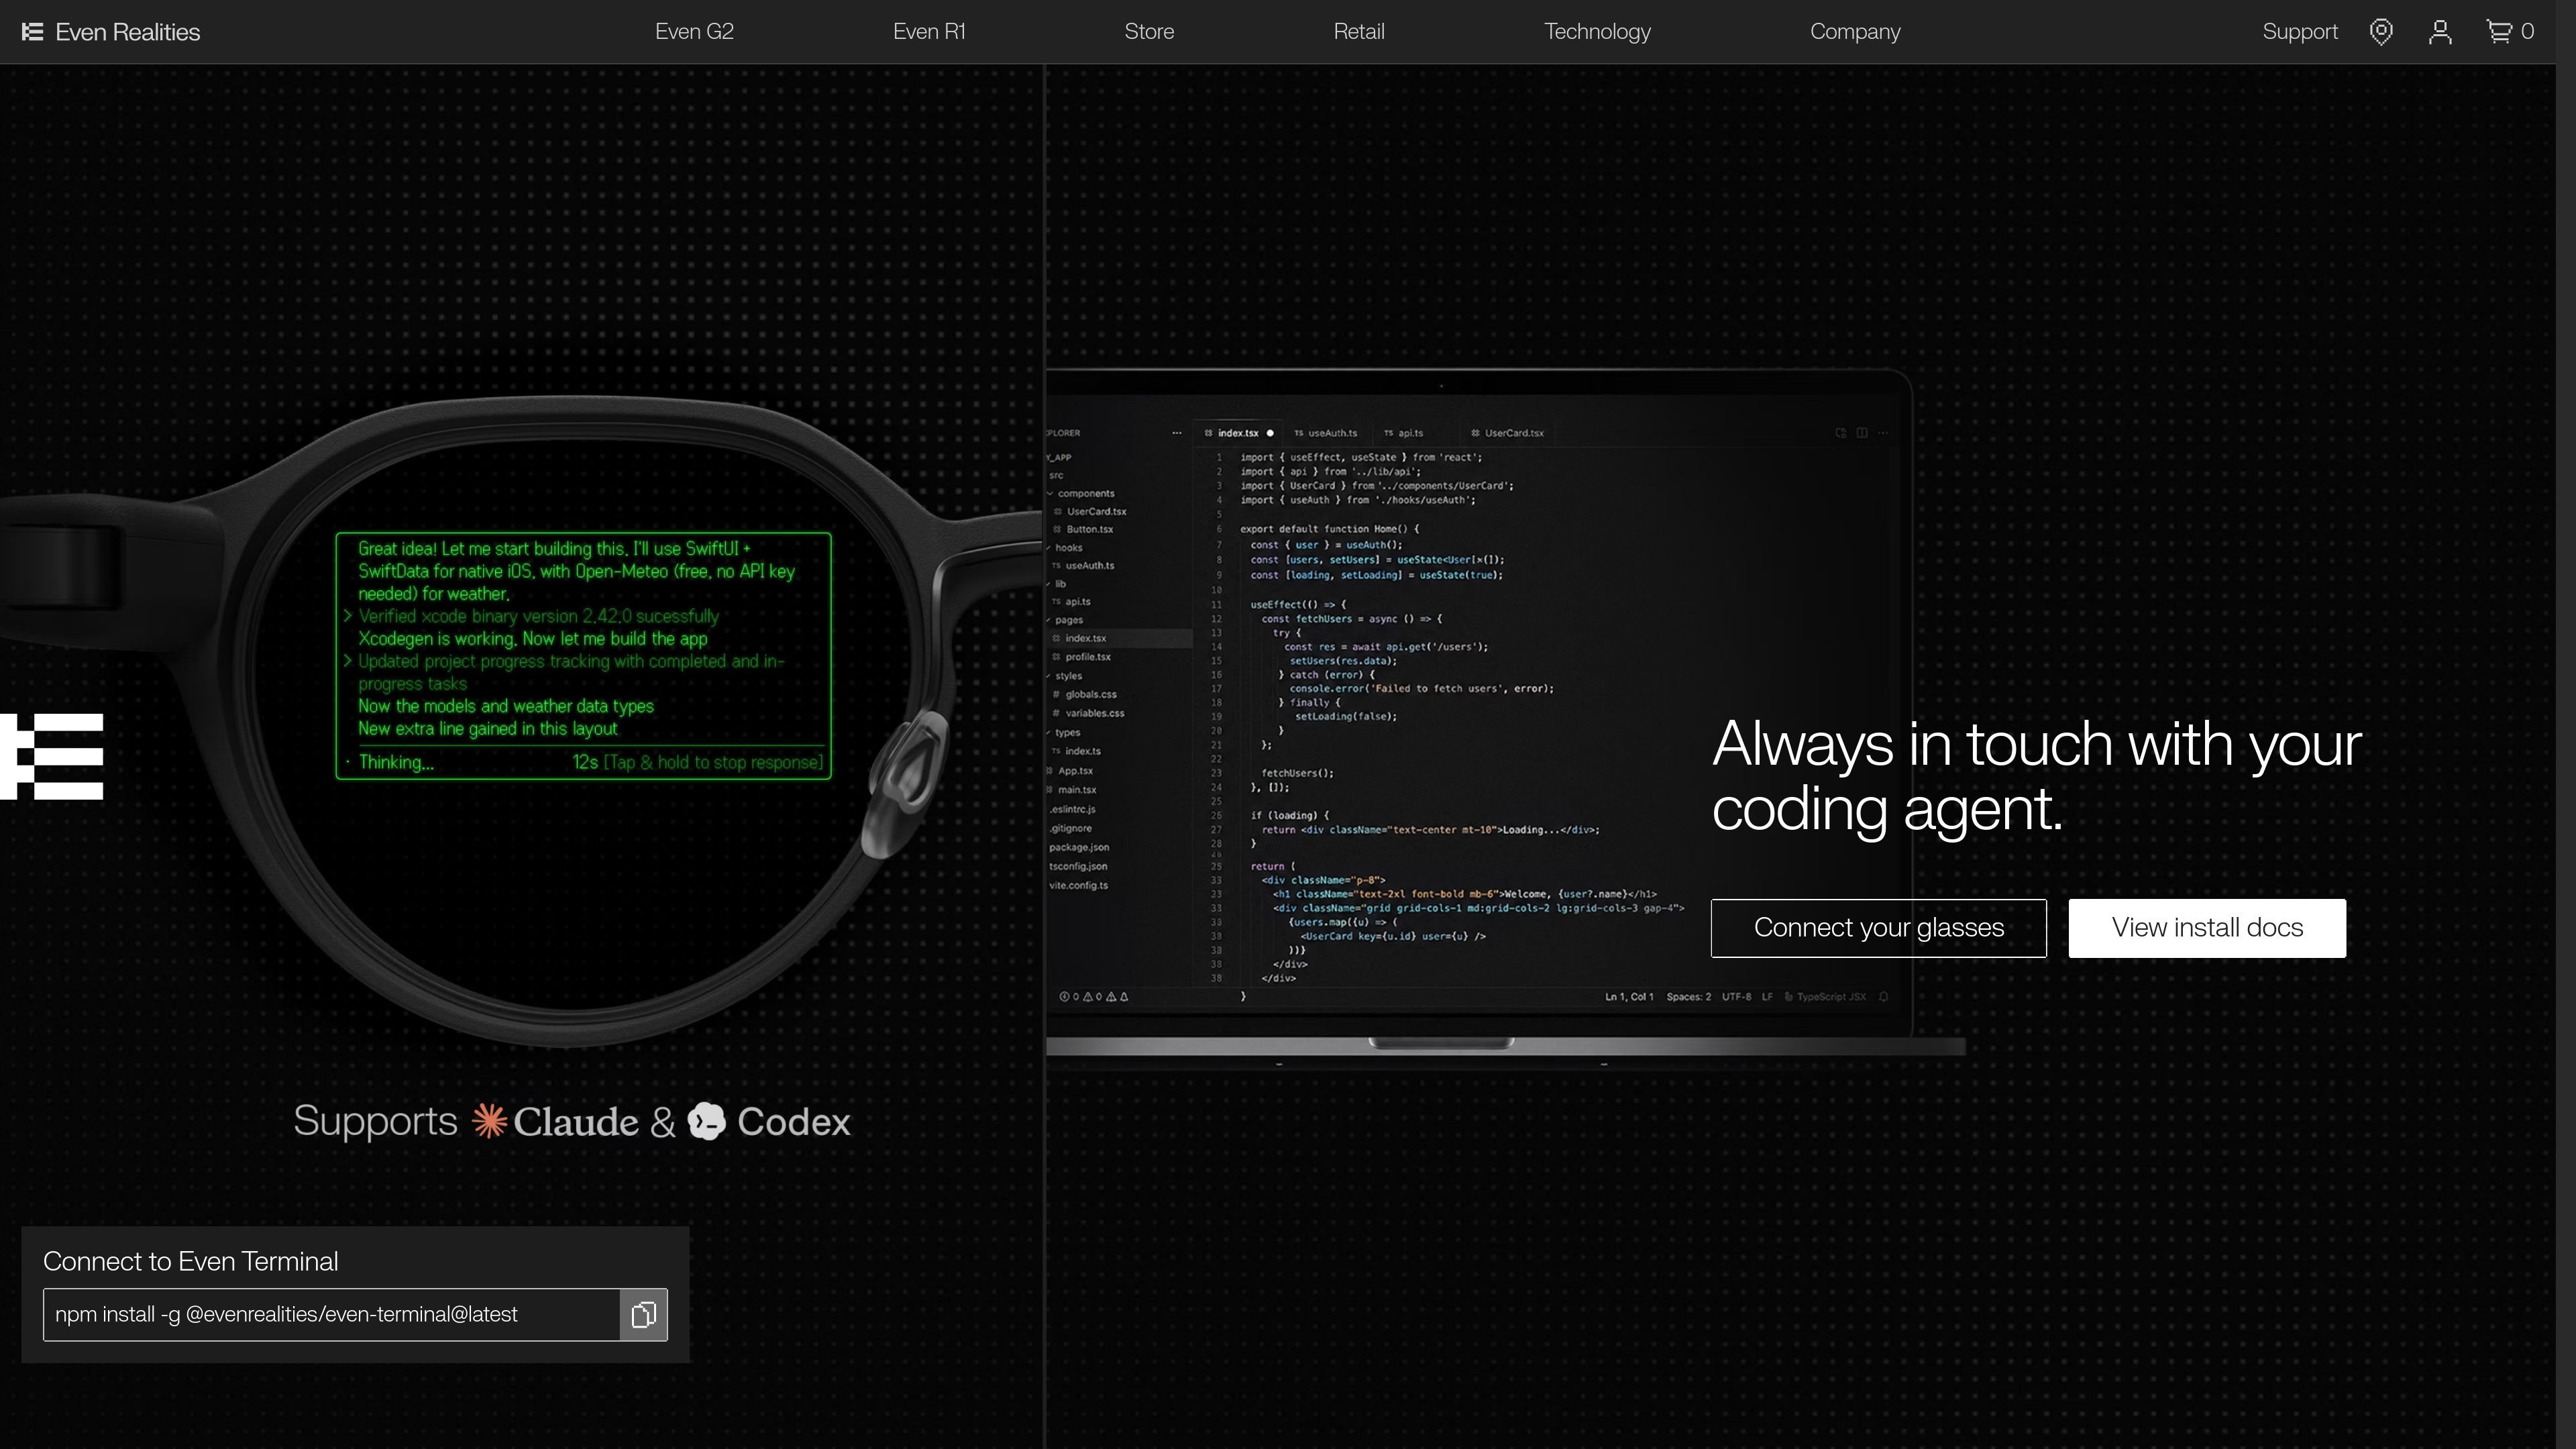This screenshot has height=1449, width=2576.
Task: Click package.json in the laptop file tree
Action: 1079,847
